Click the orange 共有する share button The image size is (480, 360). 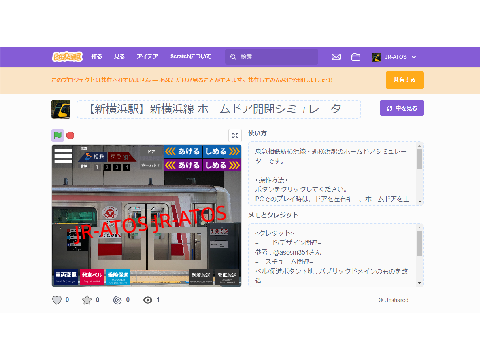pos(405,80)
